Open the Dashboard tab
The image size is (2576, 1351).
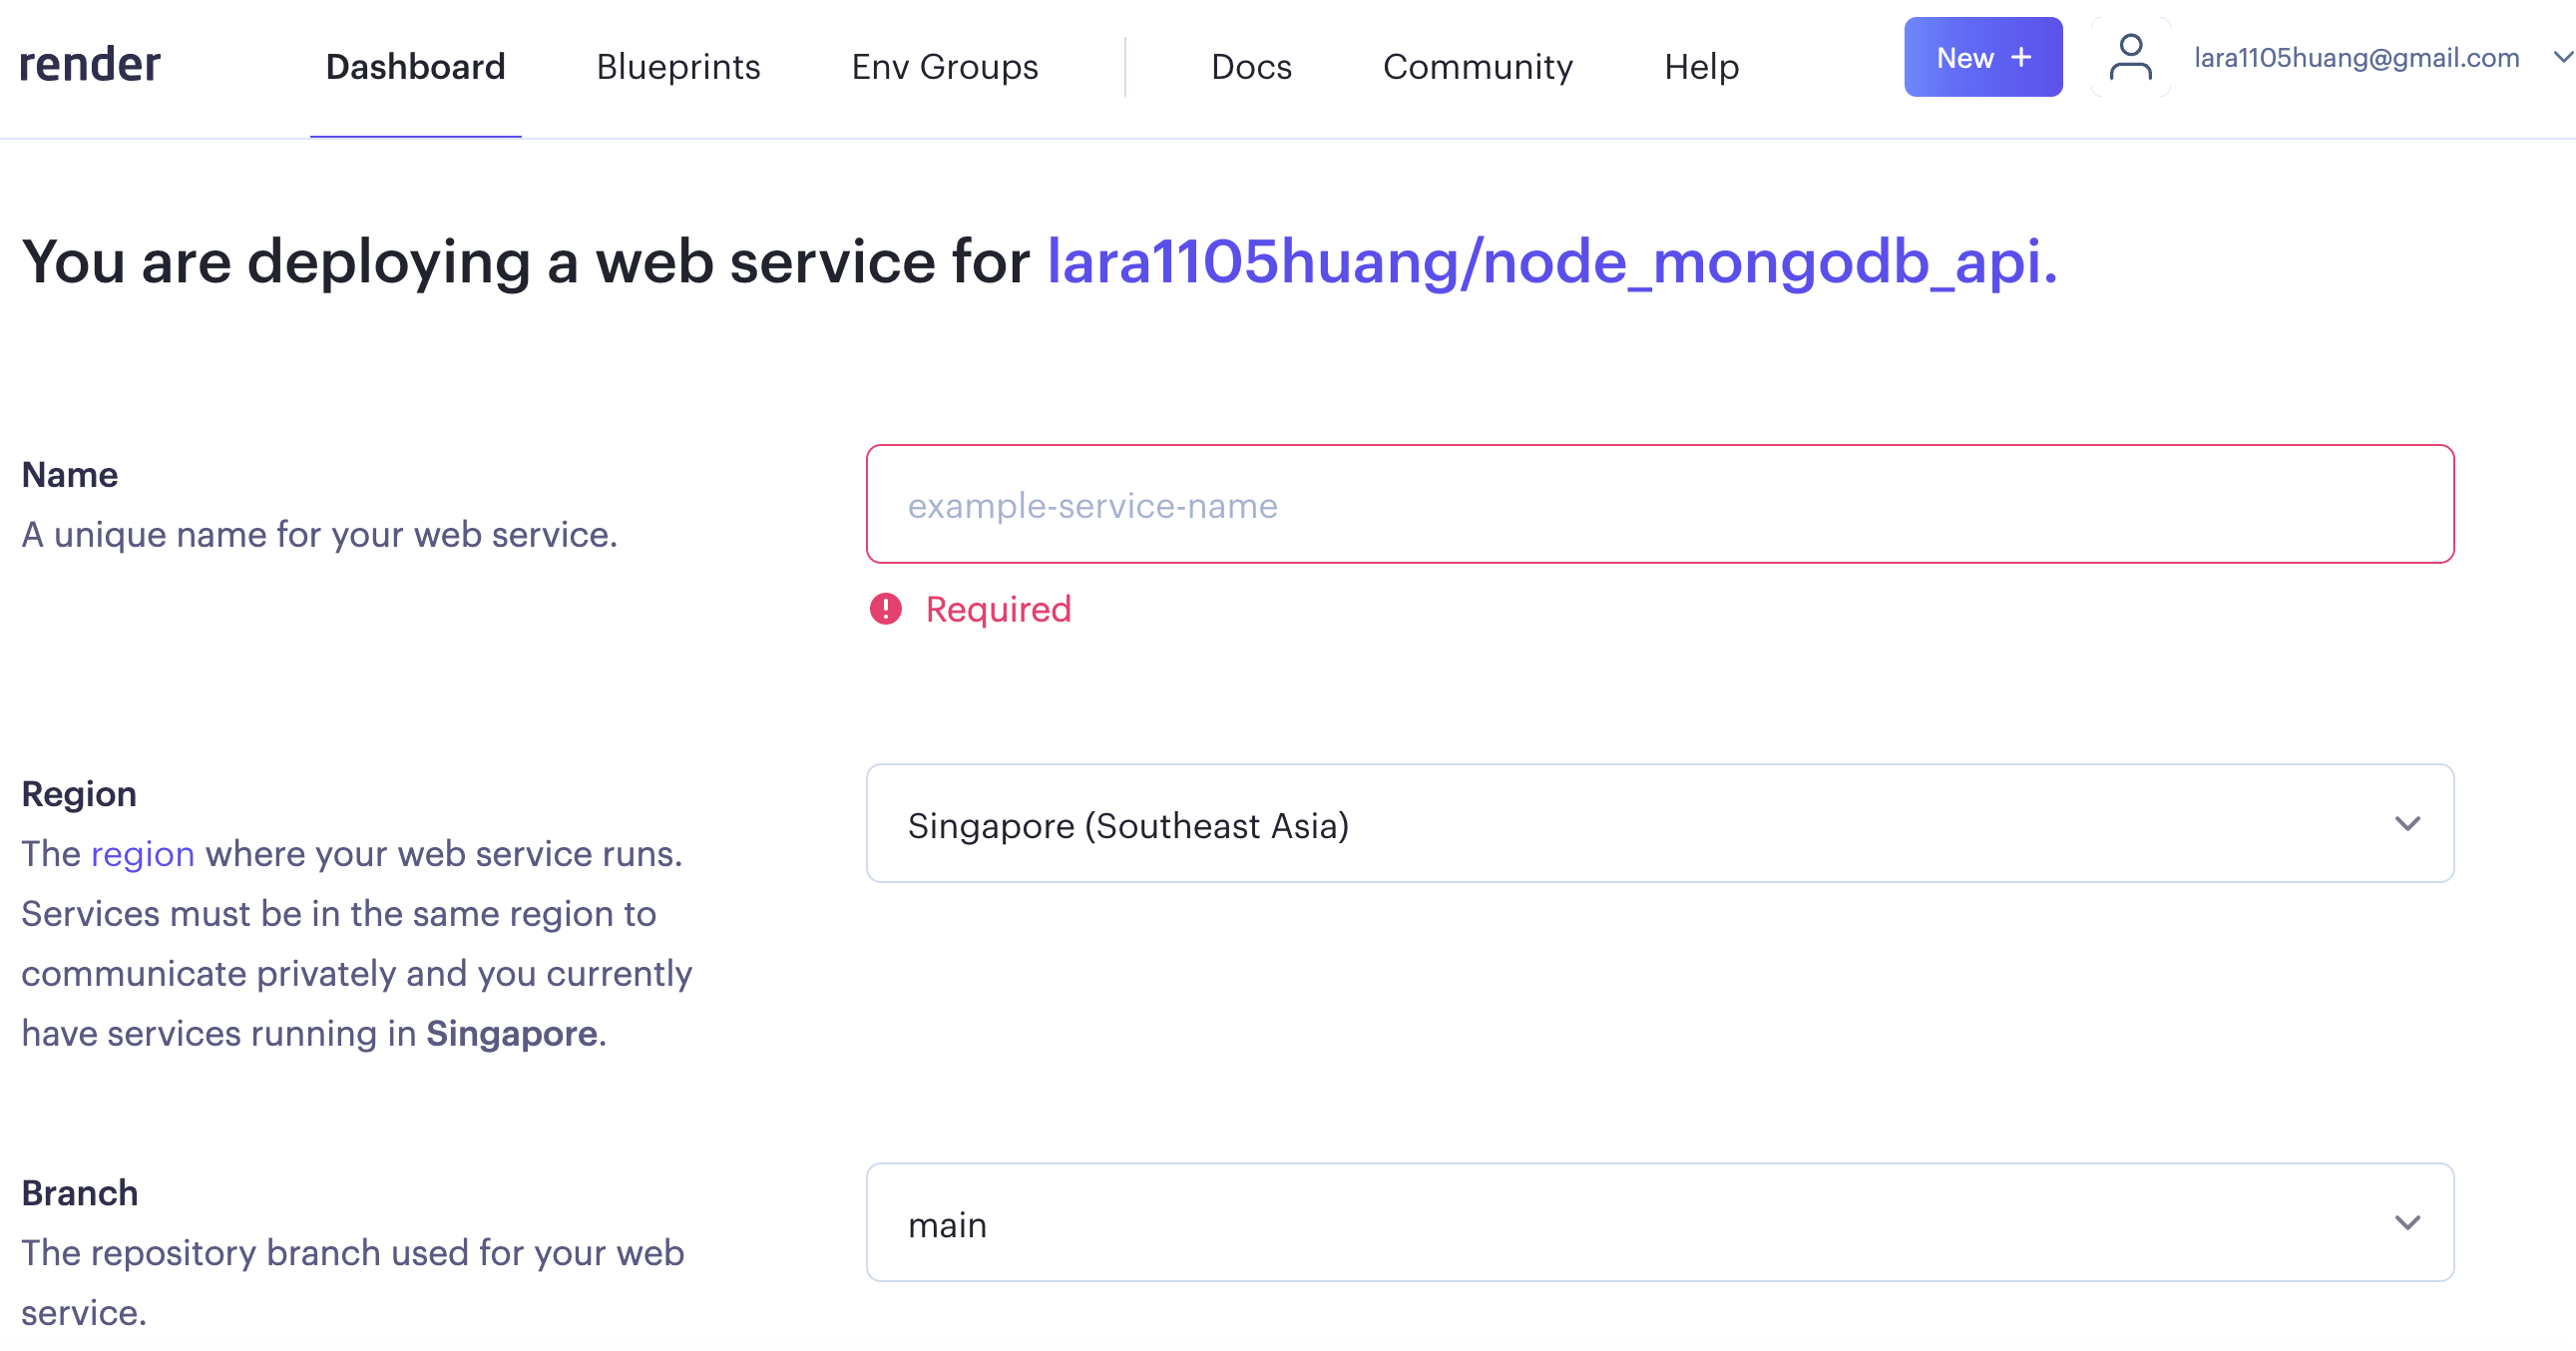click(415, 66)
